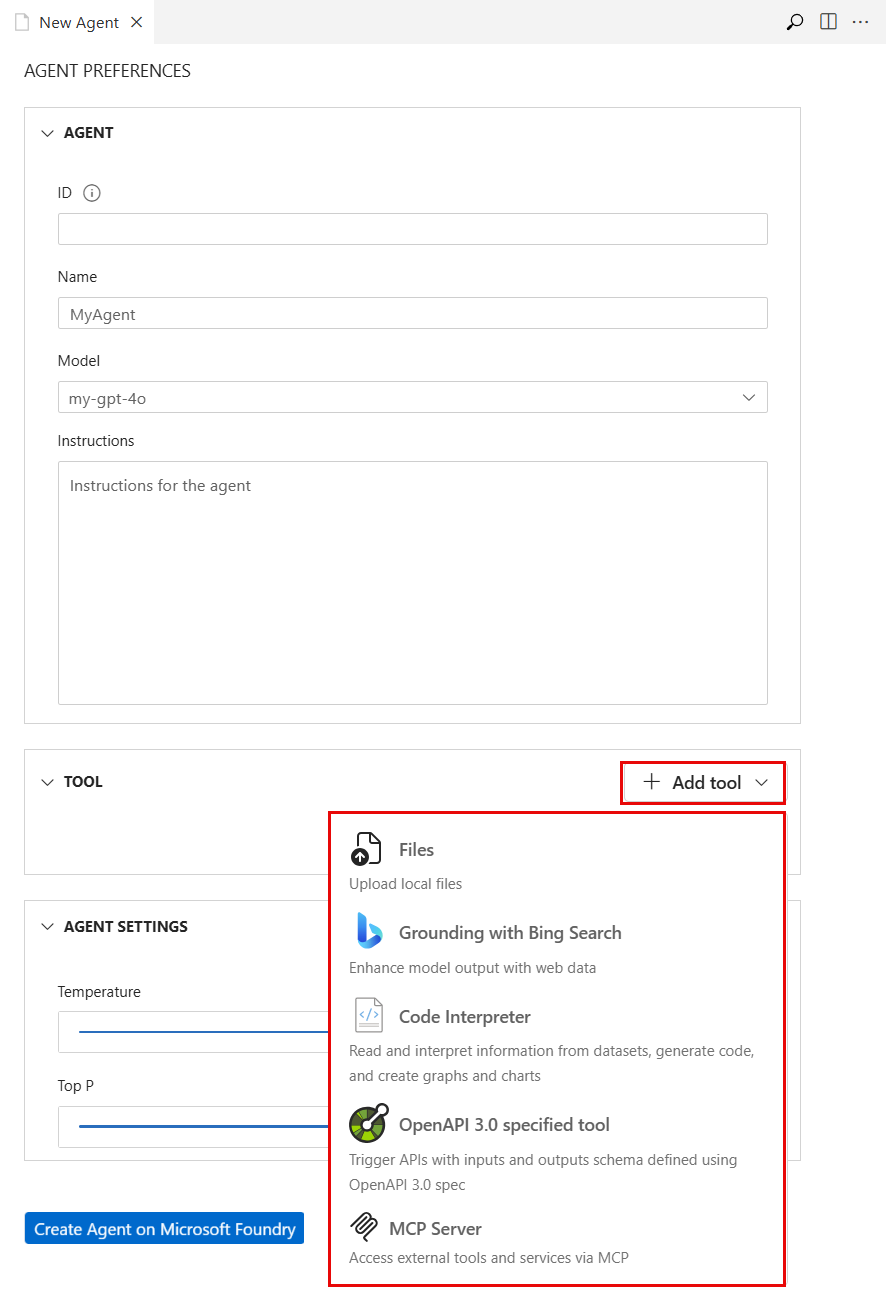Viewport: 886px width, 1309px height.
Task: Click 'Enhance model output with web data'
Action: [472, 967]
